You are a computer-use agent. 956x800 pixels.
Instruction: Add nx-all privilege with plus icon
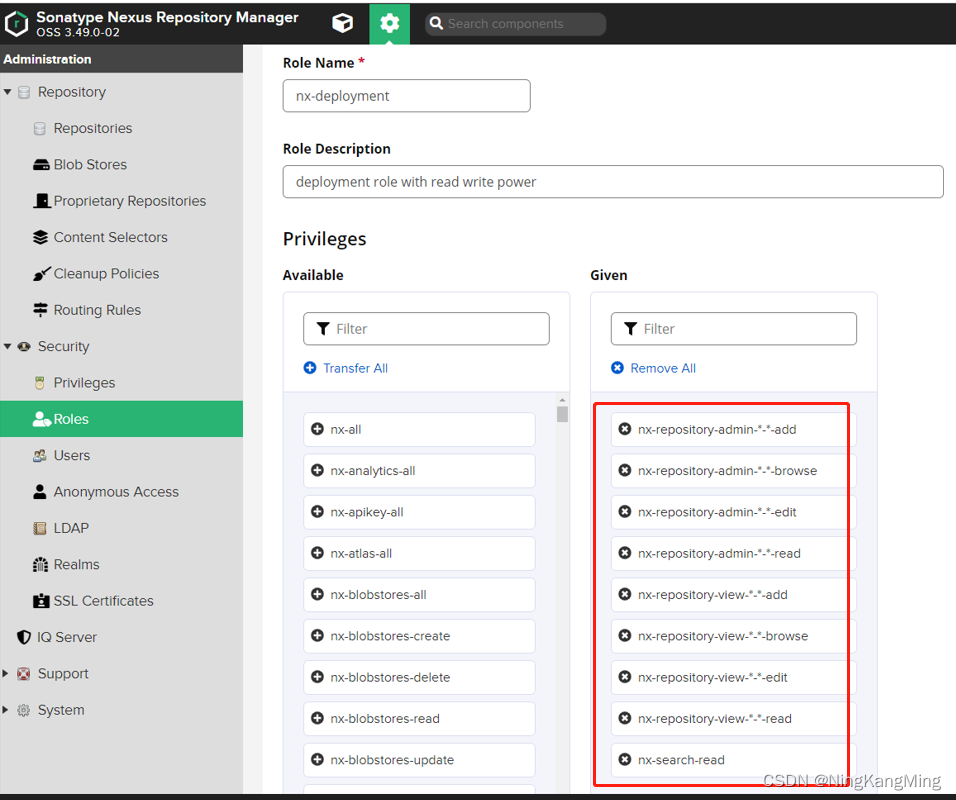pyautogui.click(x=317, y=429)
